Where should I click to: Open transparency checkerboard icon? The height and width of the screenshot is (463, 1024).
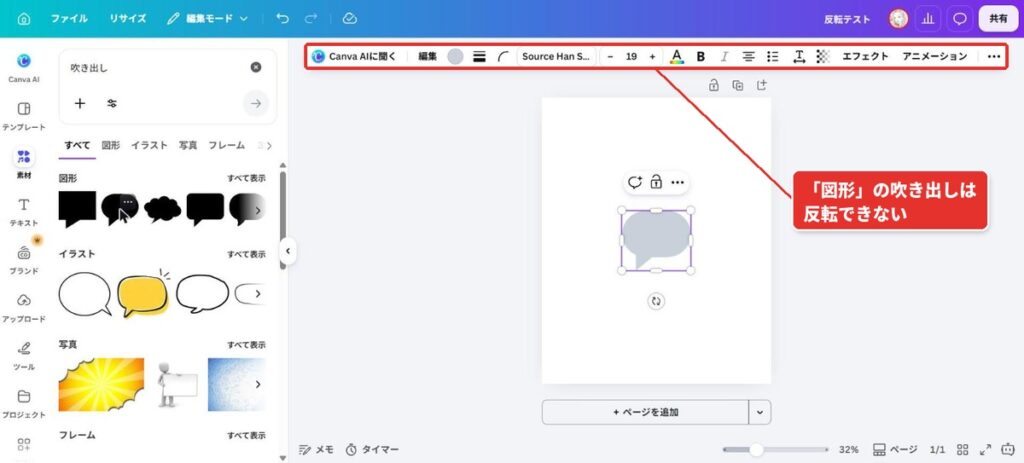[823, 56]
